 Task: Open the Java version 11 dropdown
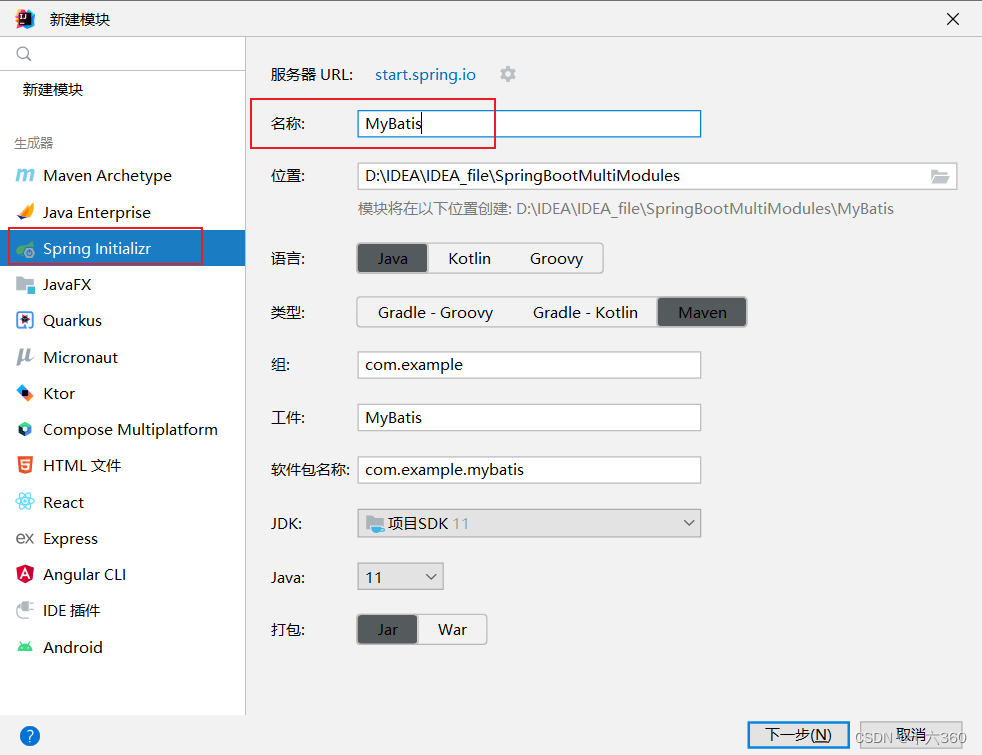400,577
